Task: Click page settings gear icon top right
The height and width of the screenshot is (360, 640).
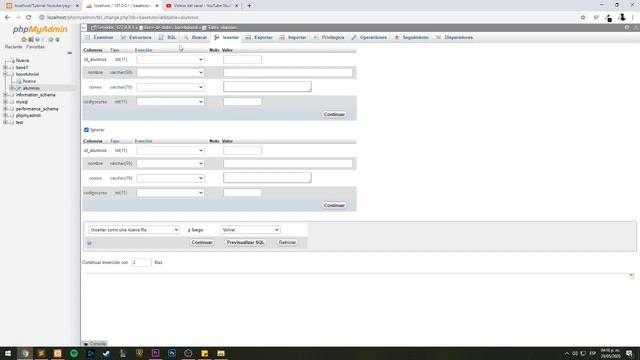Action: [x=627, y=28]
